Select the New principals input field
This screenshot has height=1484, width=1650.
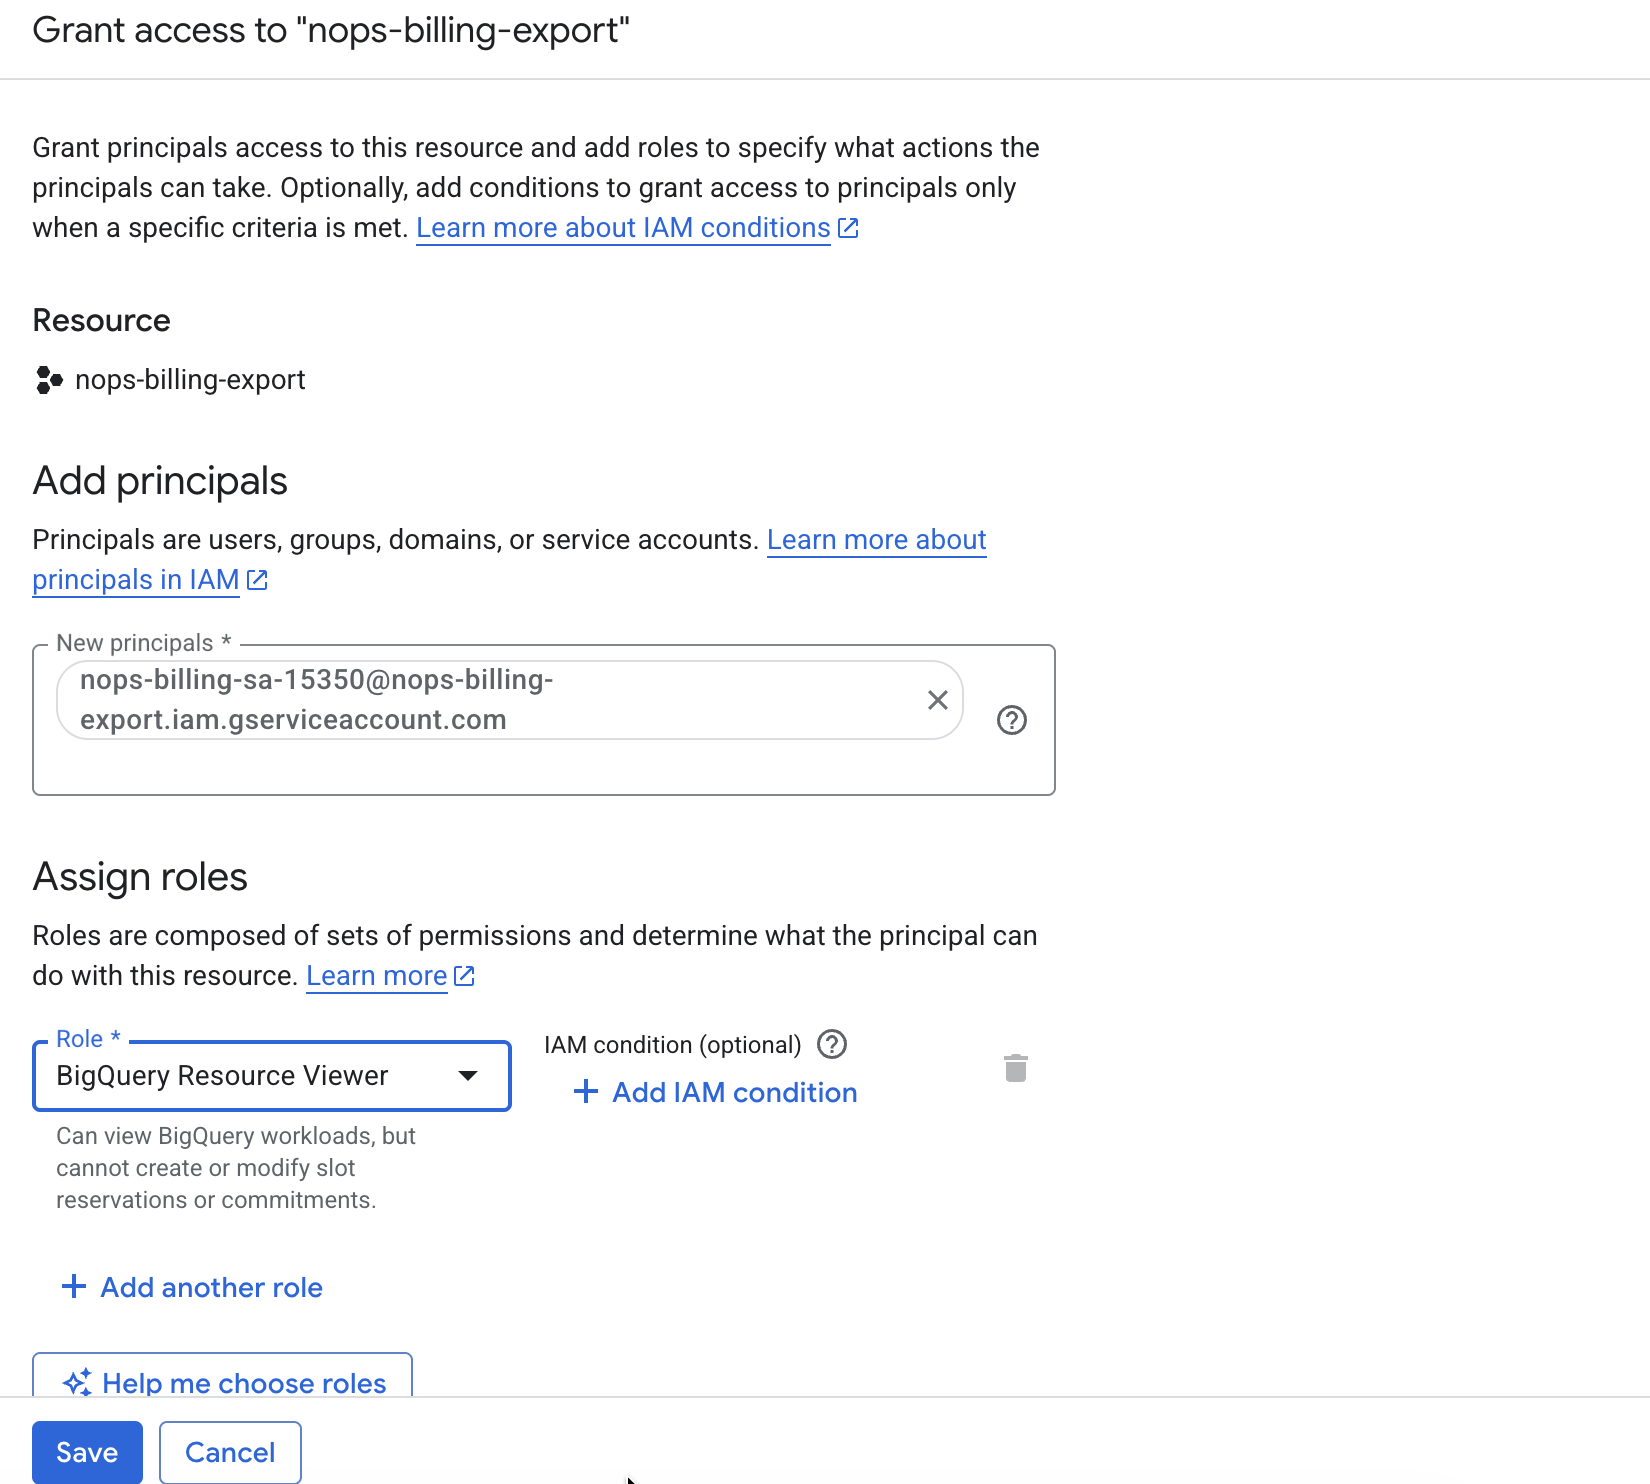[x=500, y=700]
